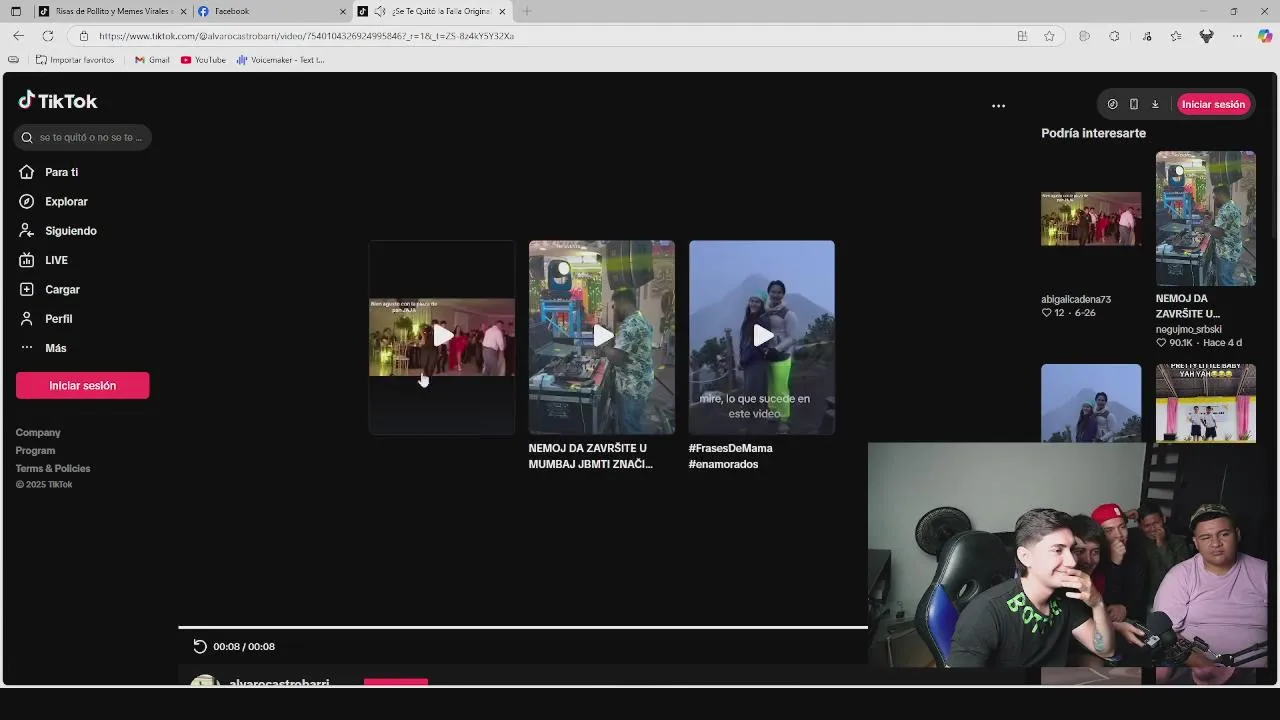This screenshot has width=1280, height=720.
Task: Add page to favorites star
Action: [x=1049, y=36]
